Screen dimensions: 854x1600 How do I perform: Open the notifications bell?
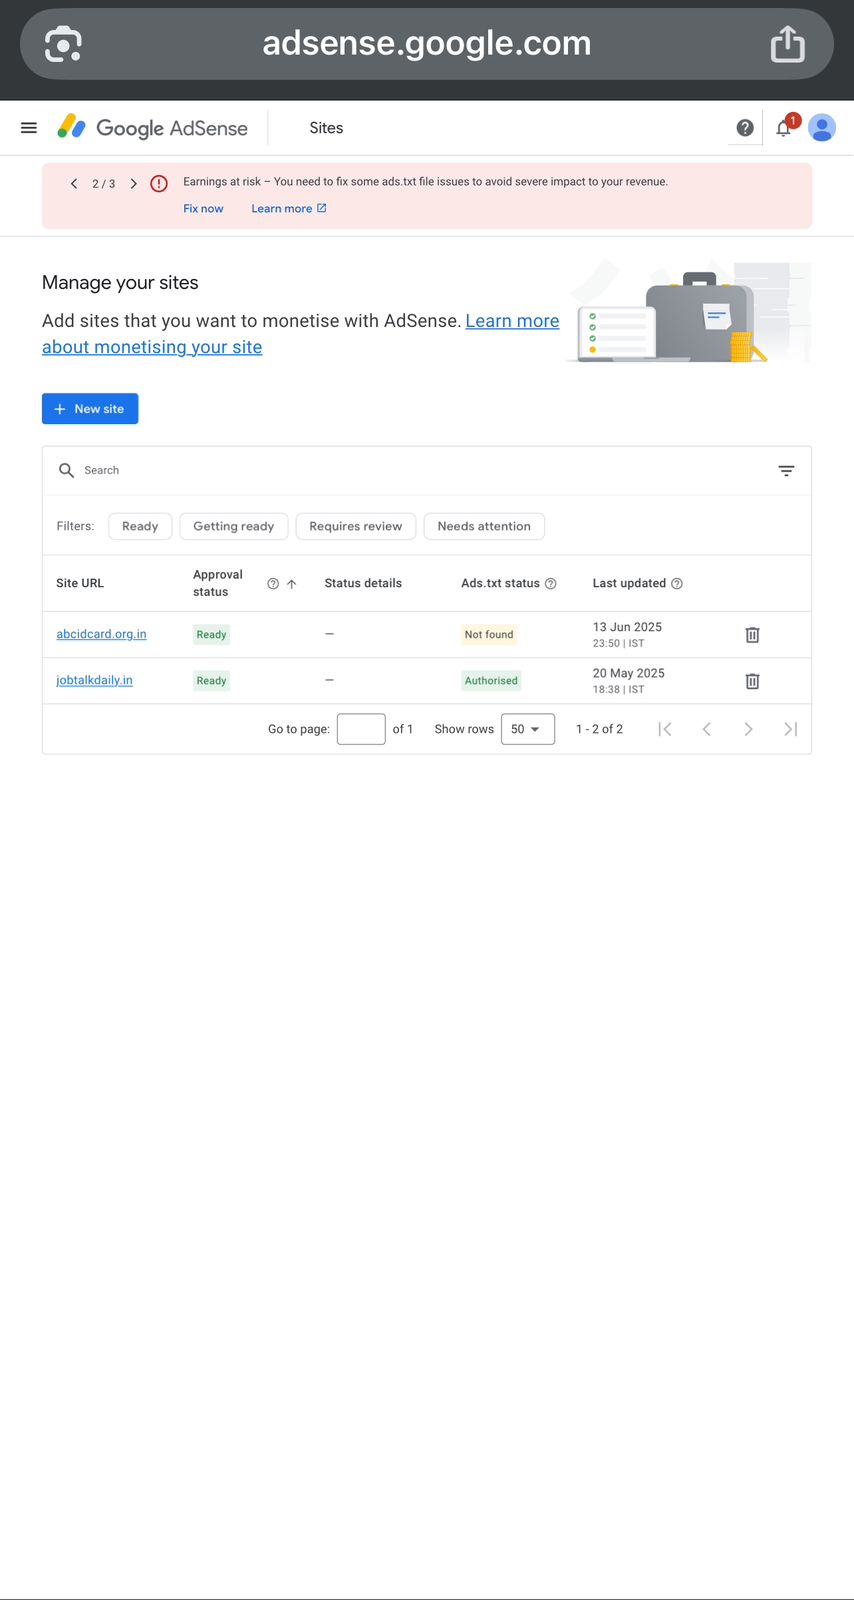[784, 128]
